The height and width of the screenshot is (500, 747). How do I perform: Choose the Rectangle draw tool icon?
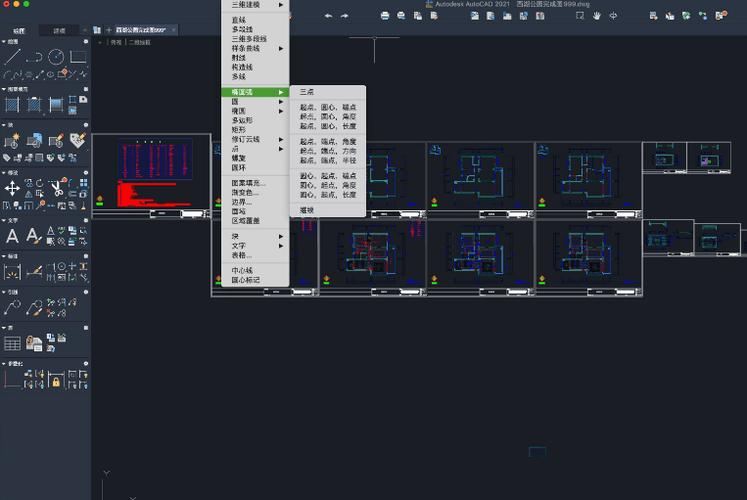click(x=78, y=57)
